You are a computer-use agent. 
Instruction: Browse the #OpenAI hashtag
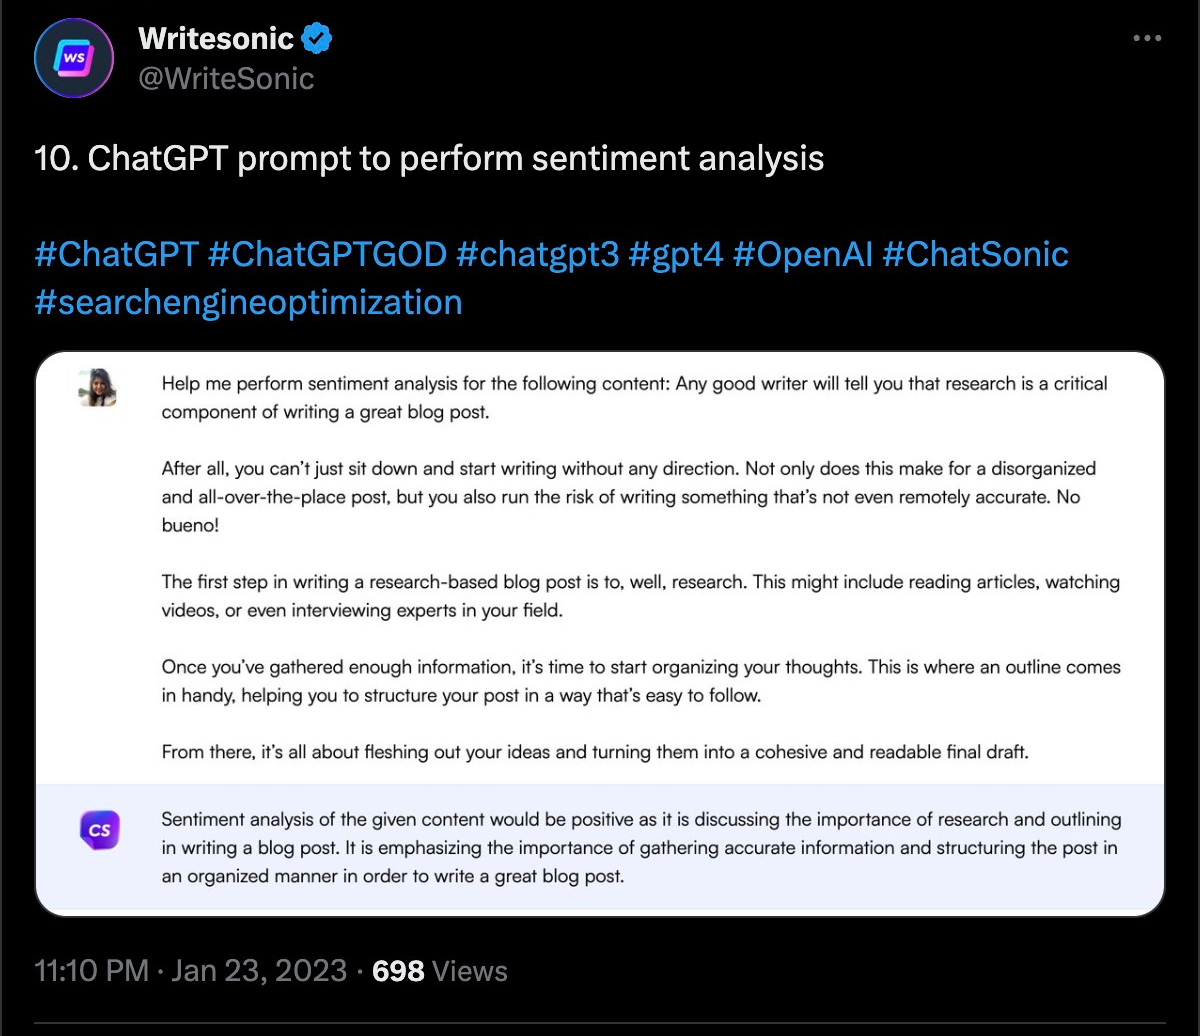[x=802, y=254]
